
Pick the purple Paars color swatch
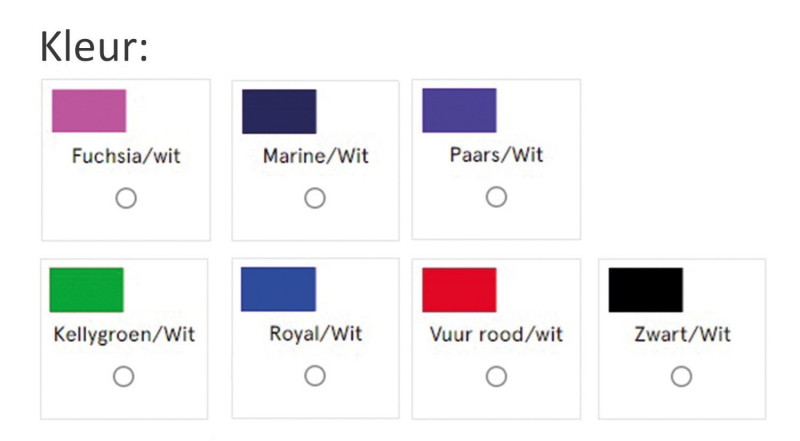point(459,110)
